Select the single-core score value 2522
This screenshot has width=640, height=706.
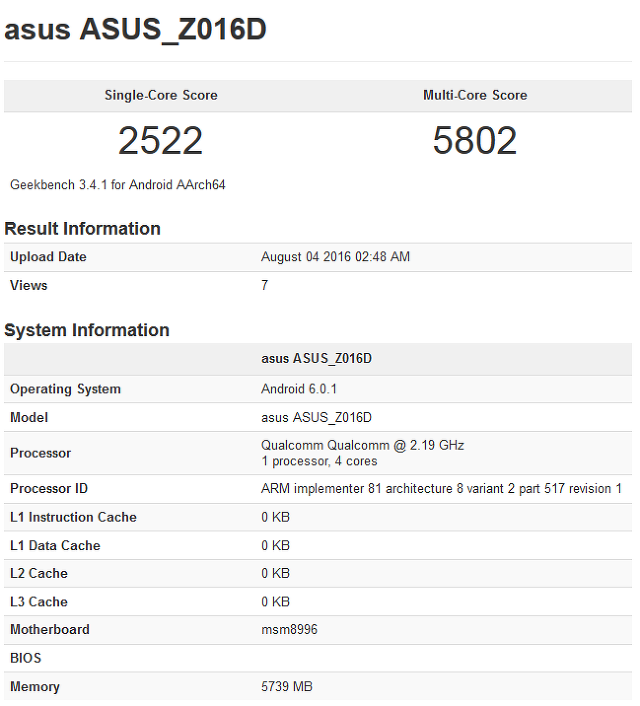tap(160, 140)
